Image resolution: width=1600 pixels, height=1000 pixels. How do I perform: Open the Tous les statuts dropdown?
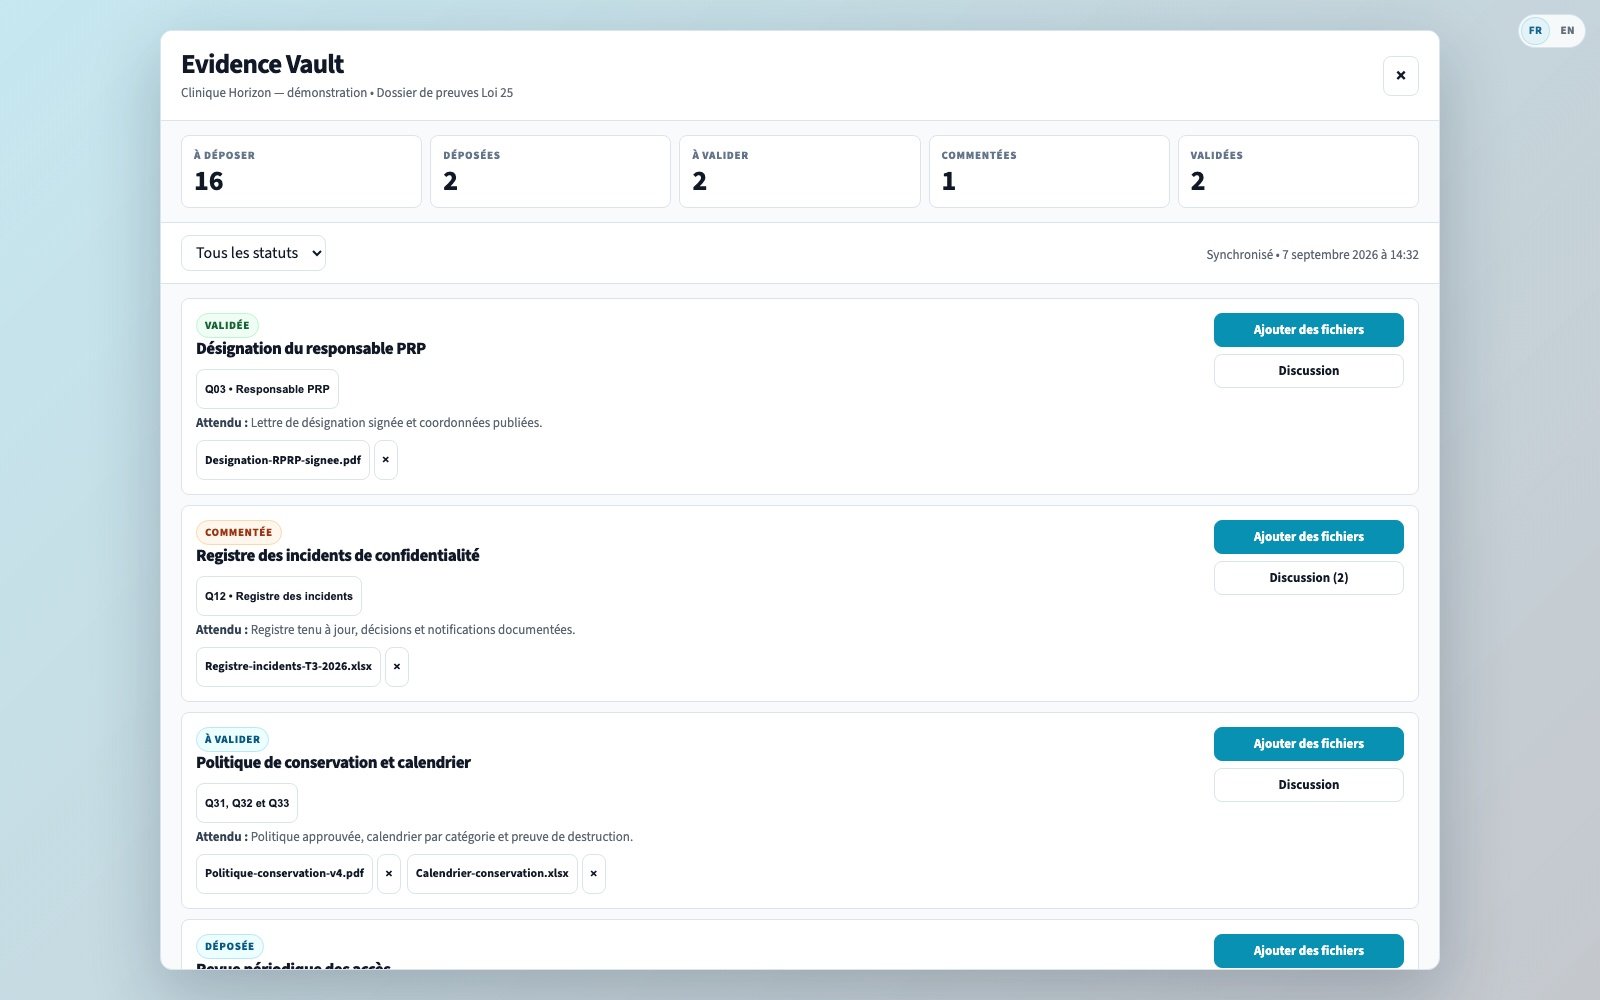tap(253, 253)
